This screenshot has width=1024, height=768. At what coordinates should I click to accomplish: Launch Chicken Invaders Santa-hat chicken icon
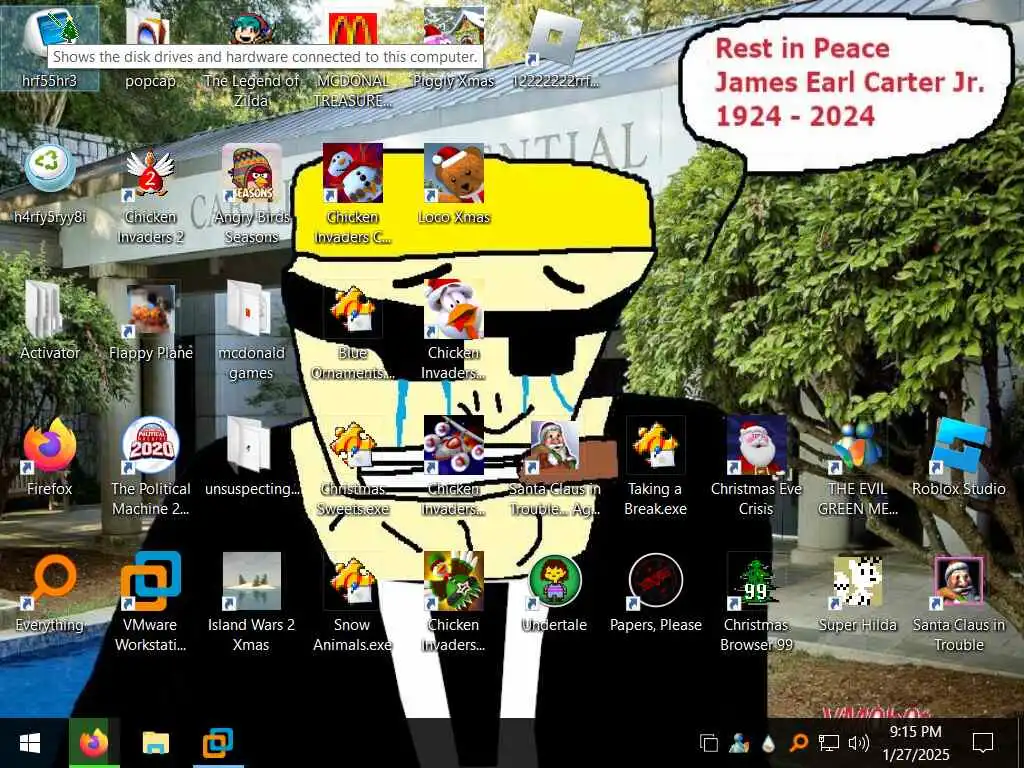coord(454,330)
